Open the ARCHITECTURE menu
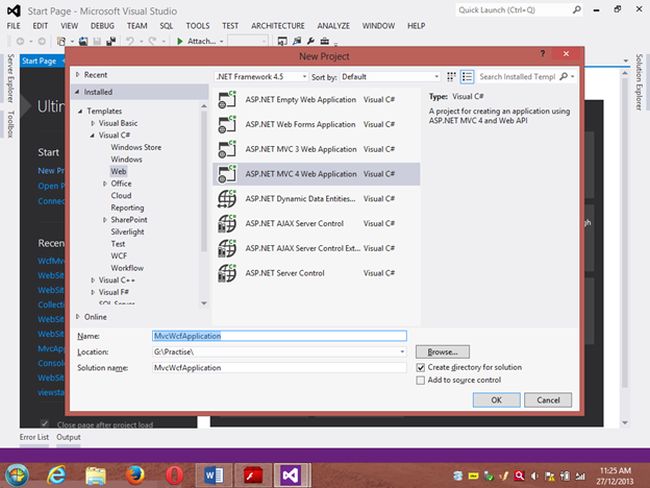This screenshot has height=488, width=650. click(278, 26)
